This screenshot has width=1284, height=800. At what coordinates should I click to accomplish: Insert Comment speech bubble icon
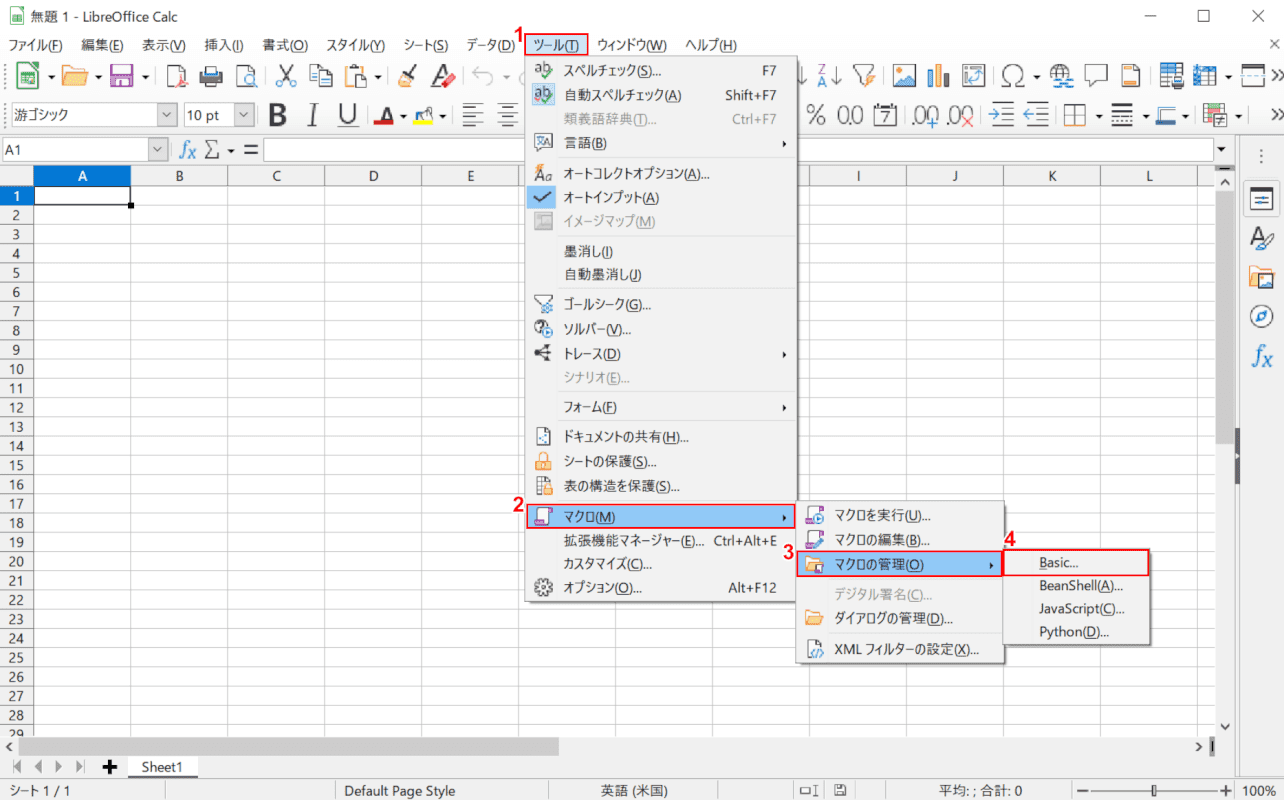(1096, 76)
